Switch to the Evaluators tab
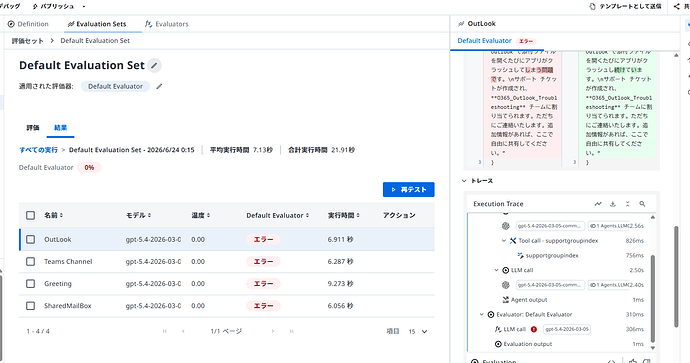 click(167, 24)
